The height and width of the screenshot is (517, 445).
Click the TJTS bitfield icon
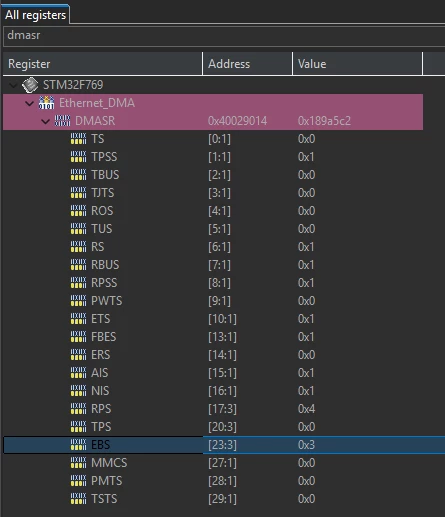tap(78, 193)
